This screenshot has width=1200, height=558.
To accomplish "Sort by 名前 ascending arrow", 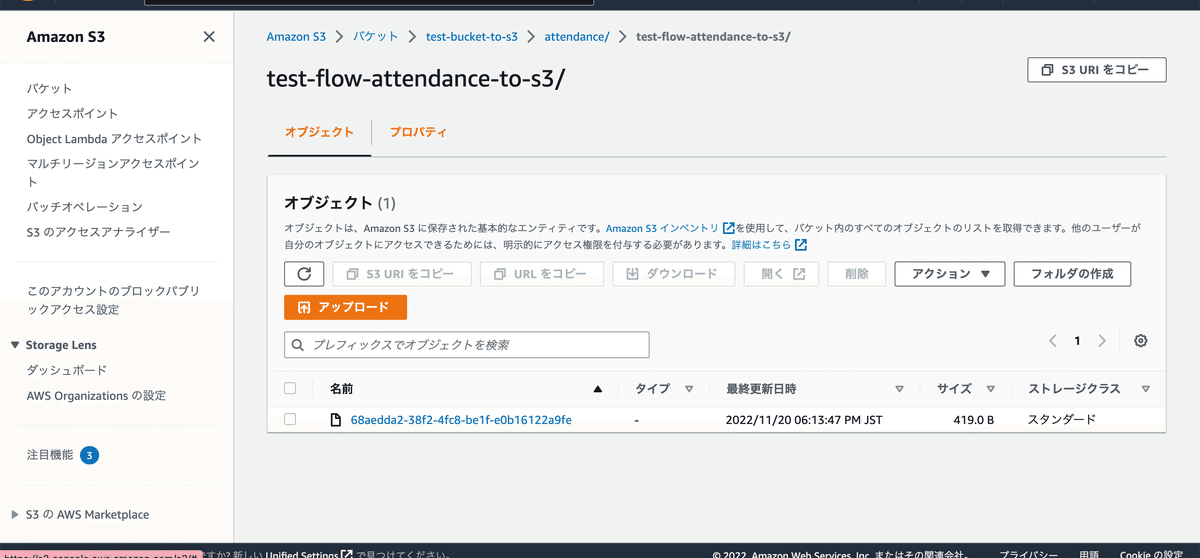I will click(598, 389).
